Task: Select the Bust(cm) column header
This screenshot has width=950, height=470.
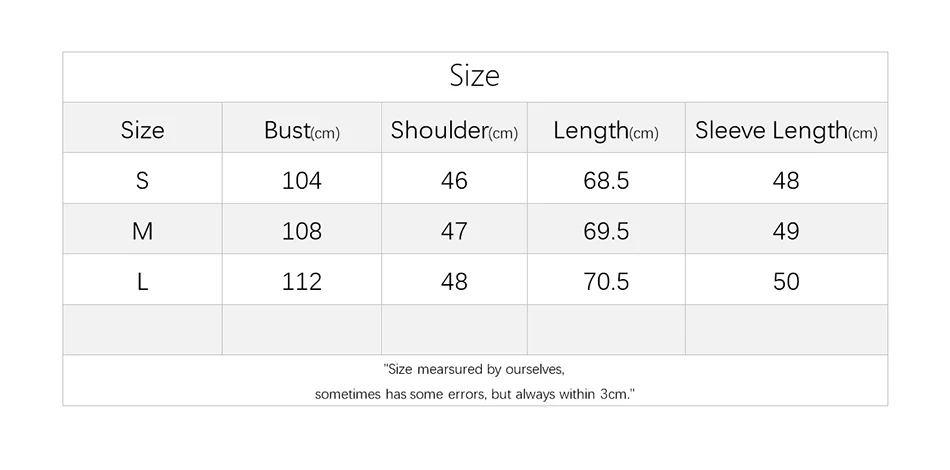Action: [301, 130]
